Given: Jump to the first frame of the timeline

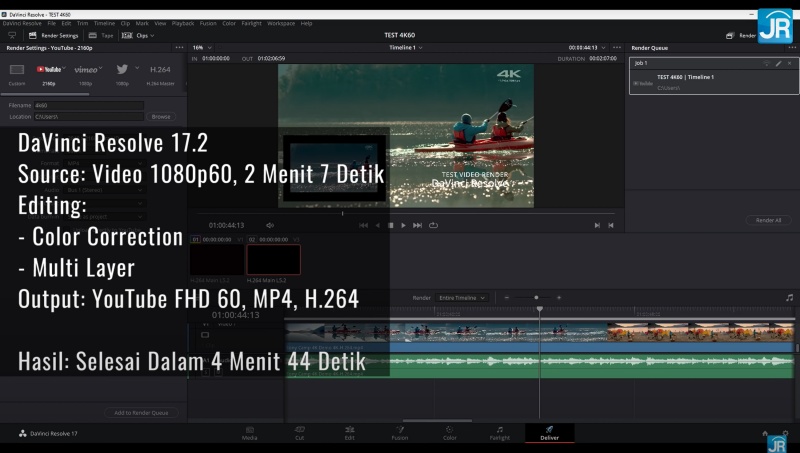Looking at the screenshot, I should 363,225.
